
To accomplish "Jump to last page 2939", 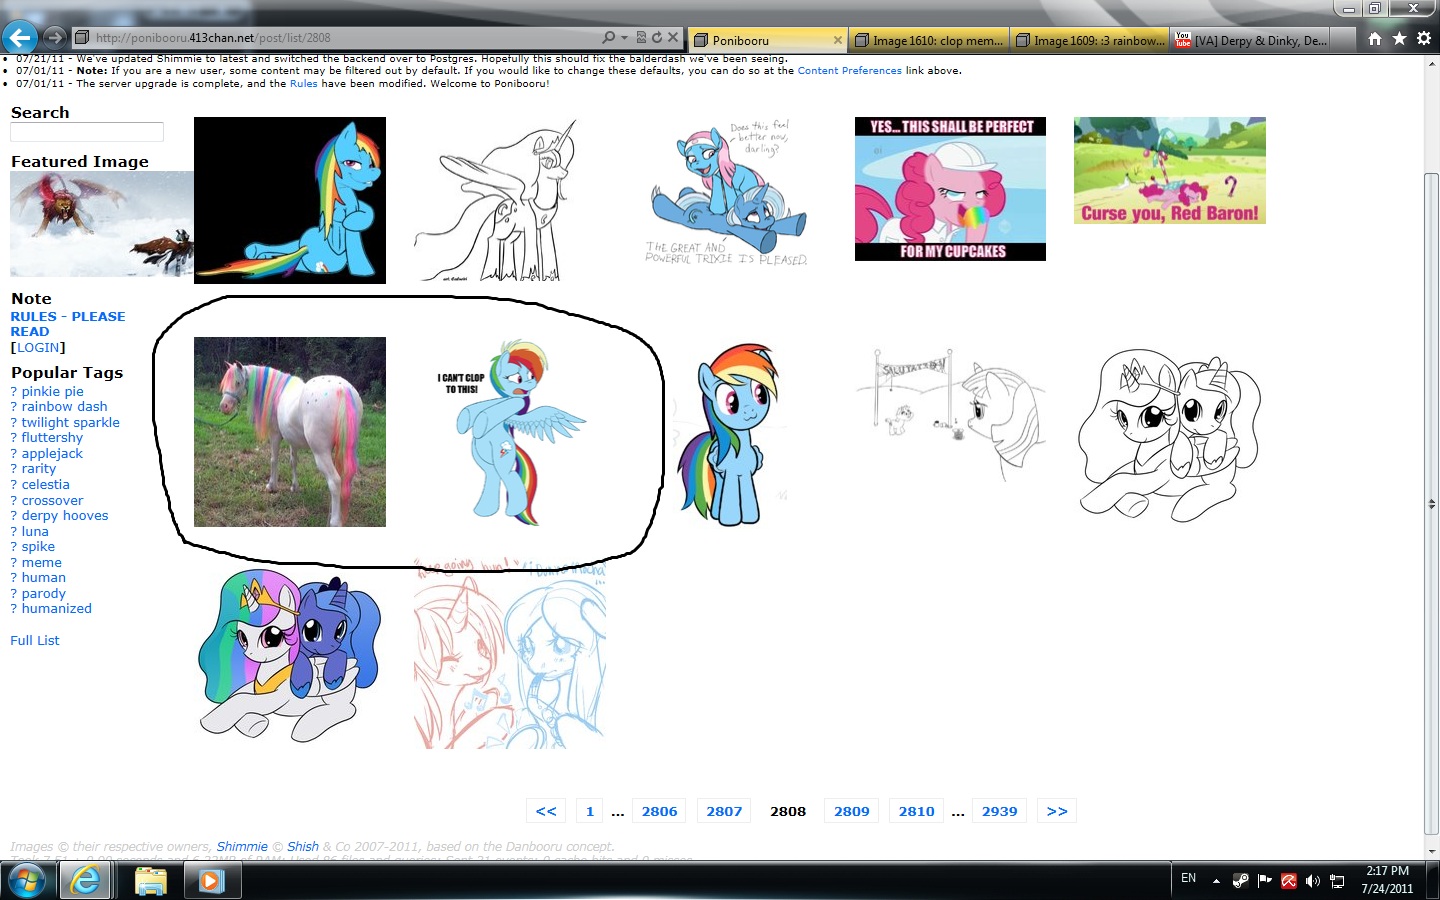I will coord(999,811).
